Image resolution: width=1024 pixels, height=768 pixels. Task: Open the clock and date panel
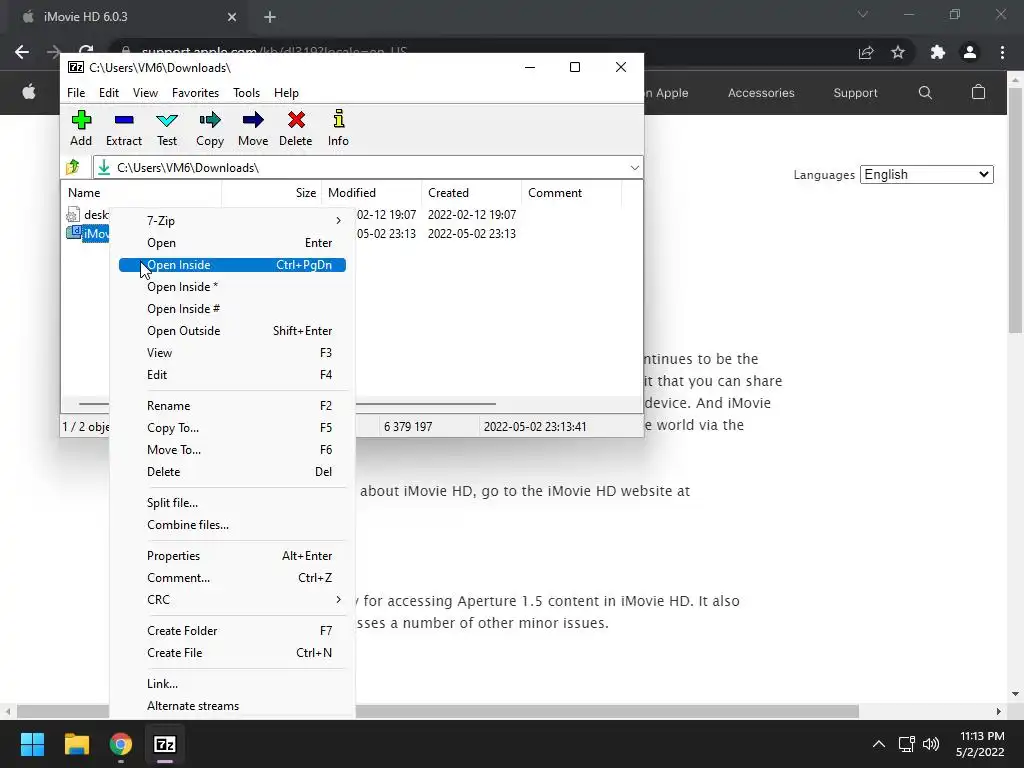click(980, 744)
